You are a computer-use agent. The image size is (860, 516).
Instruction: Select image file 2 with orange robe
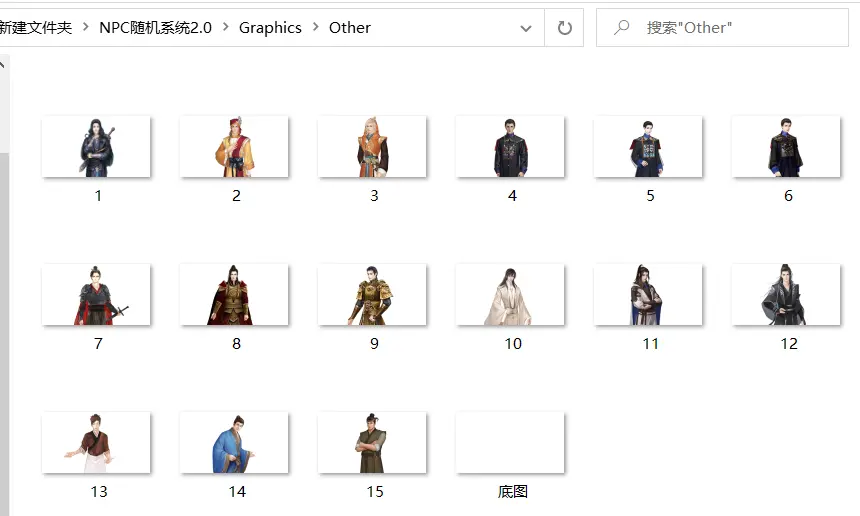point(235,147)
